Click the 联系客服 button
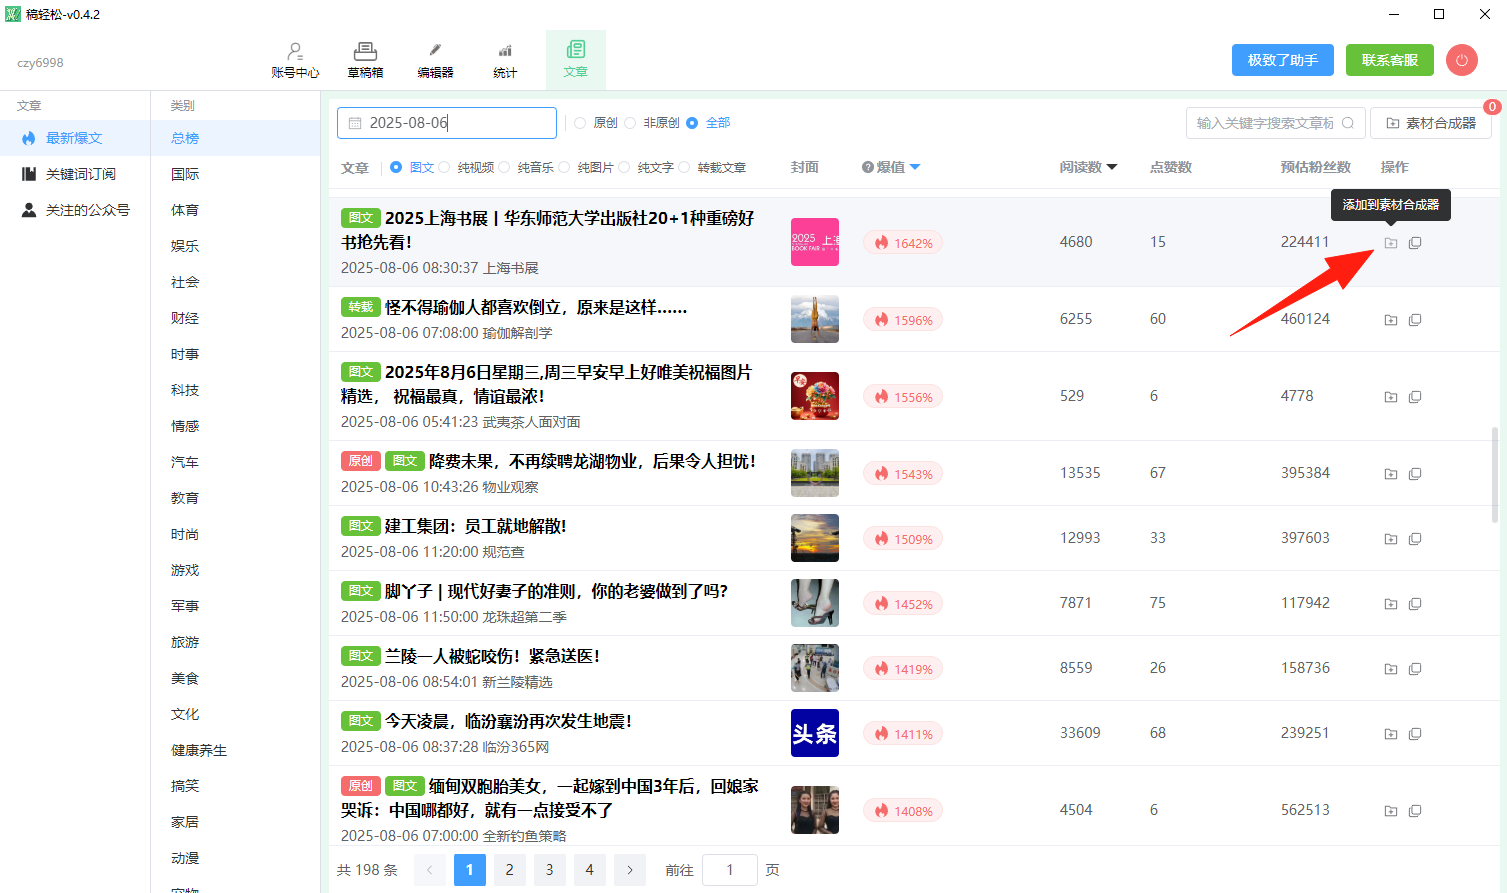The height and width of the screenshot is (893, 1507). tap(1389, 60)
